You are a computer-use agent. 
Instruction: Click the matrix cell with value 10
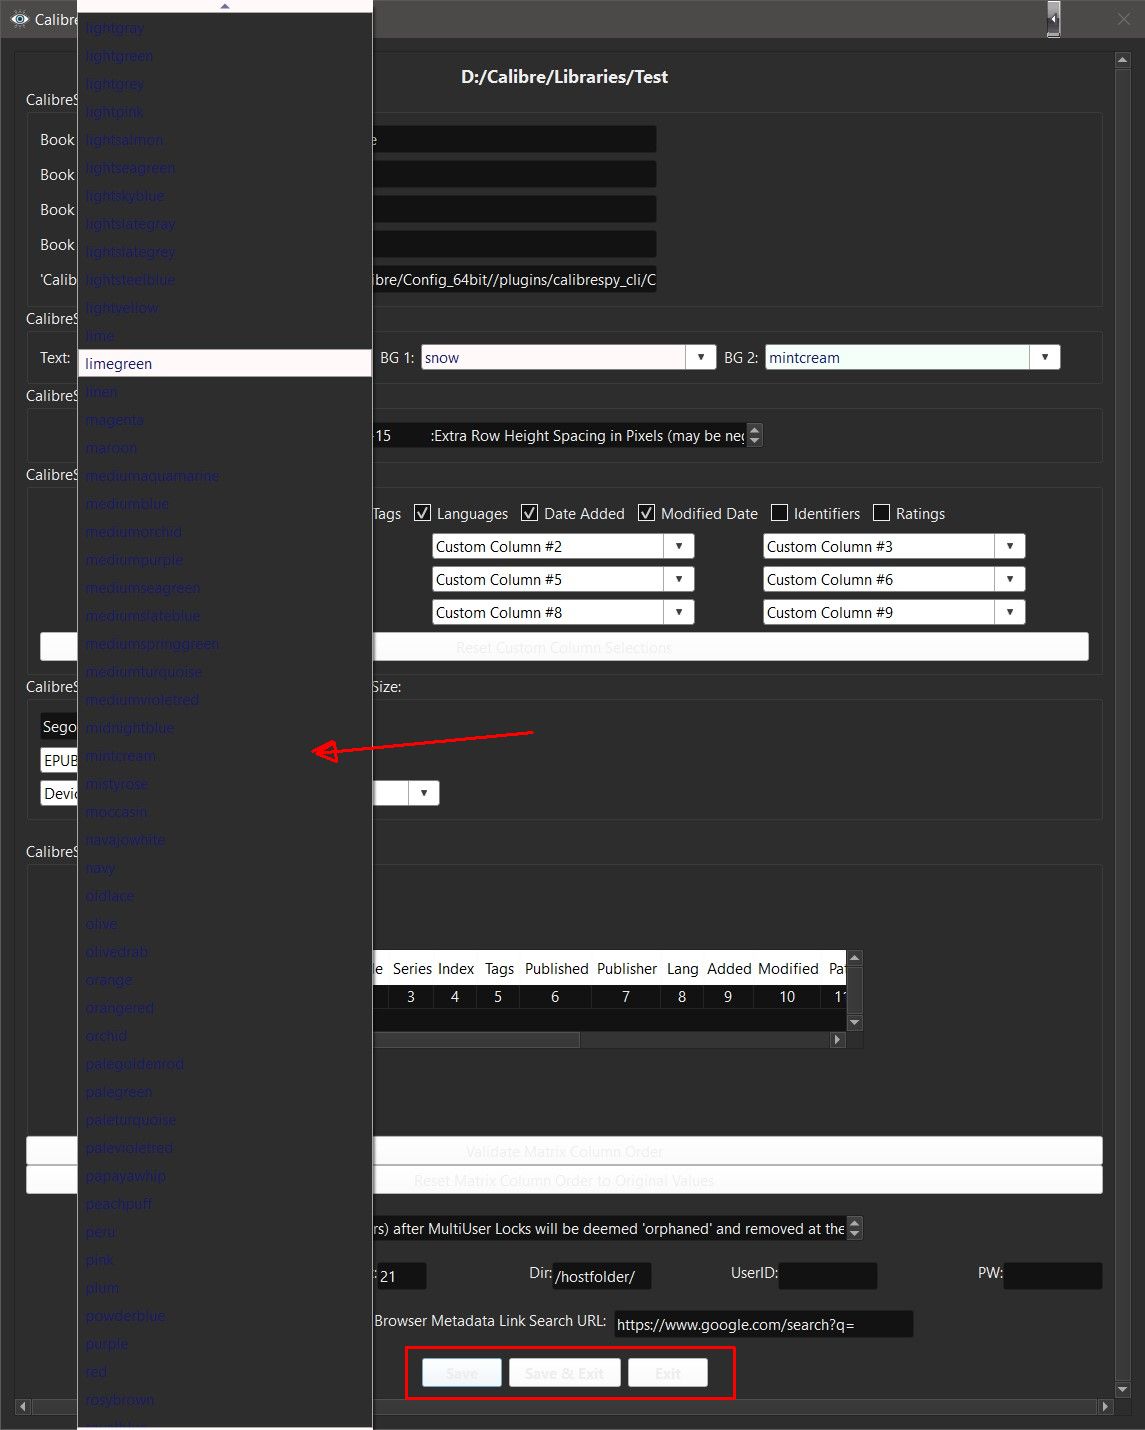pos(787,997)
